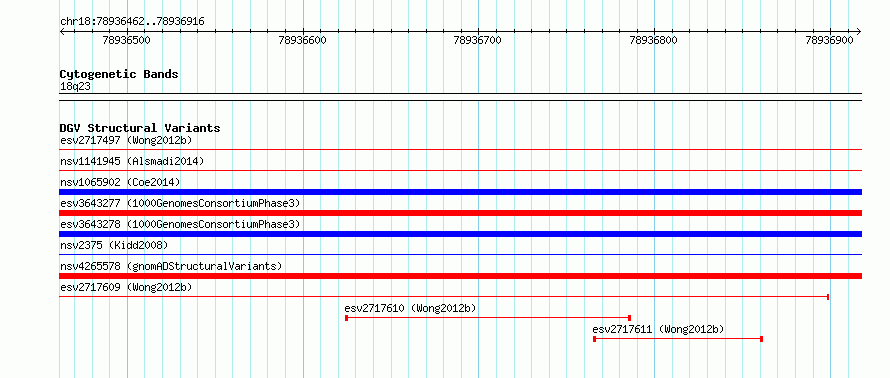Viewport: 890px width, 378px height.
Task: Click the thick red nsv4265578 variant bar
Action: click(461, 276)
